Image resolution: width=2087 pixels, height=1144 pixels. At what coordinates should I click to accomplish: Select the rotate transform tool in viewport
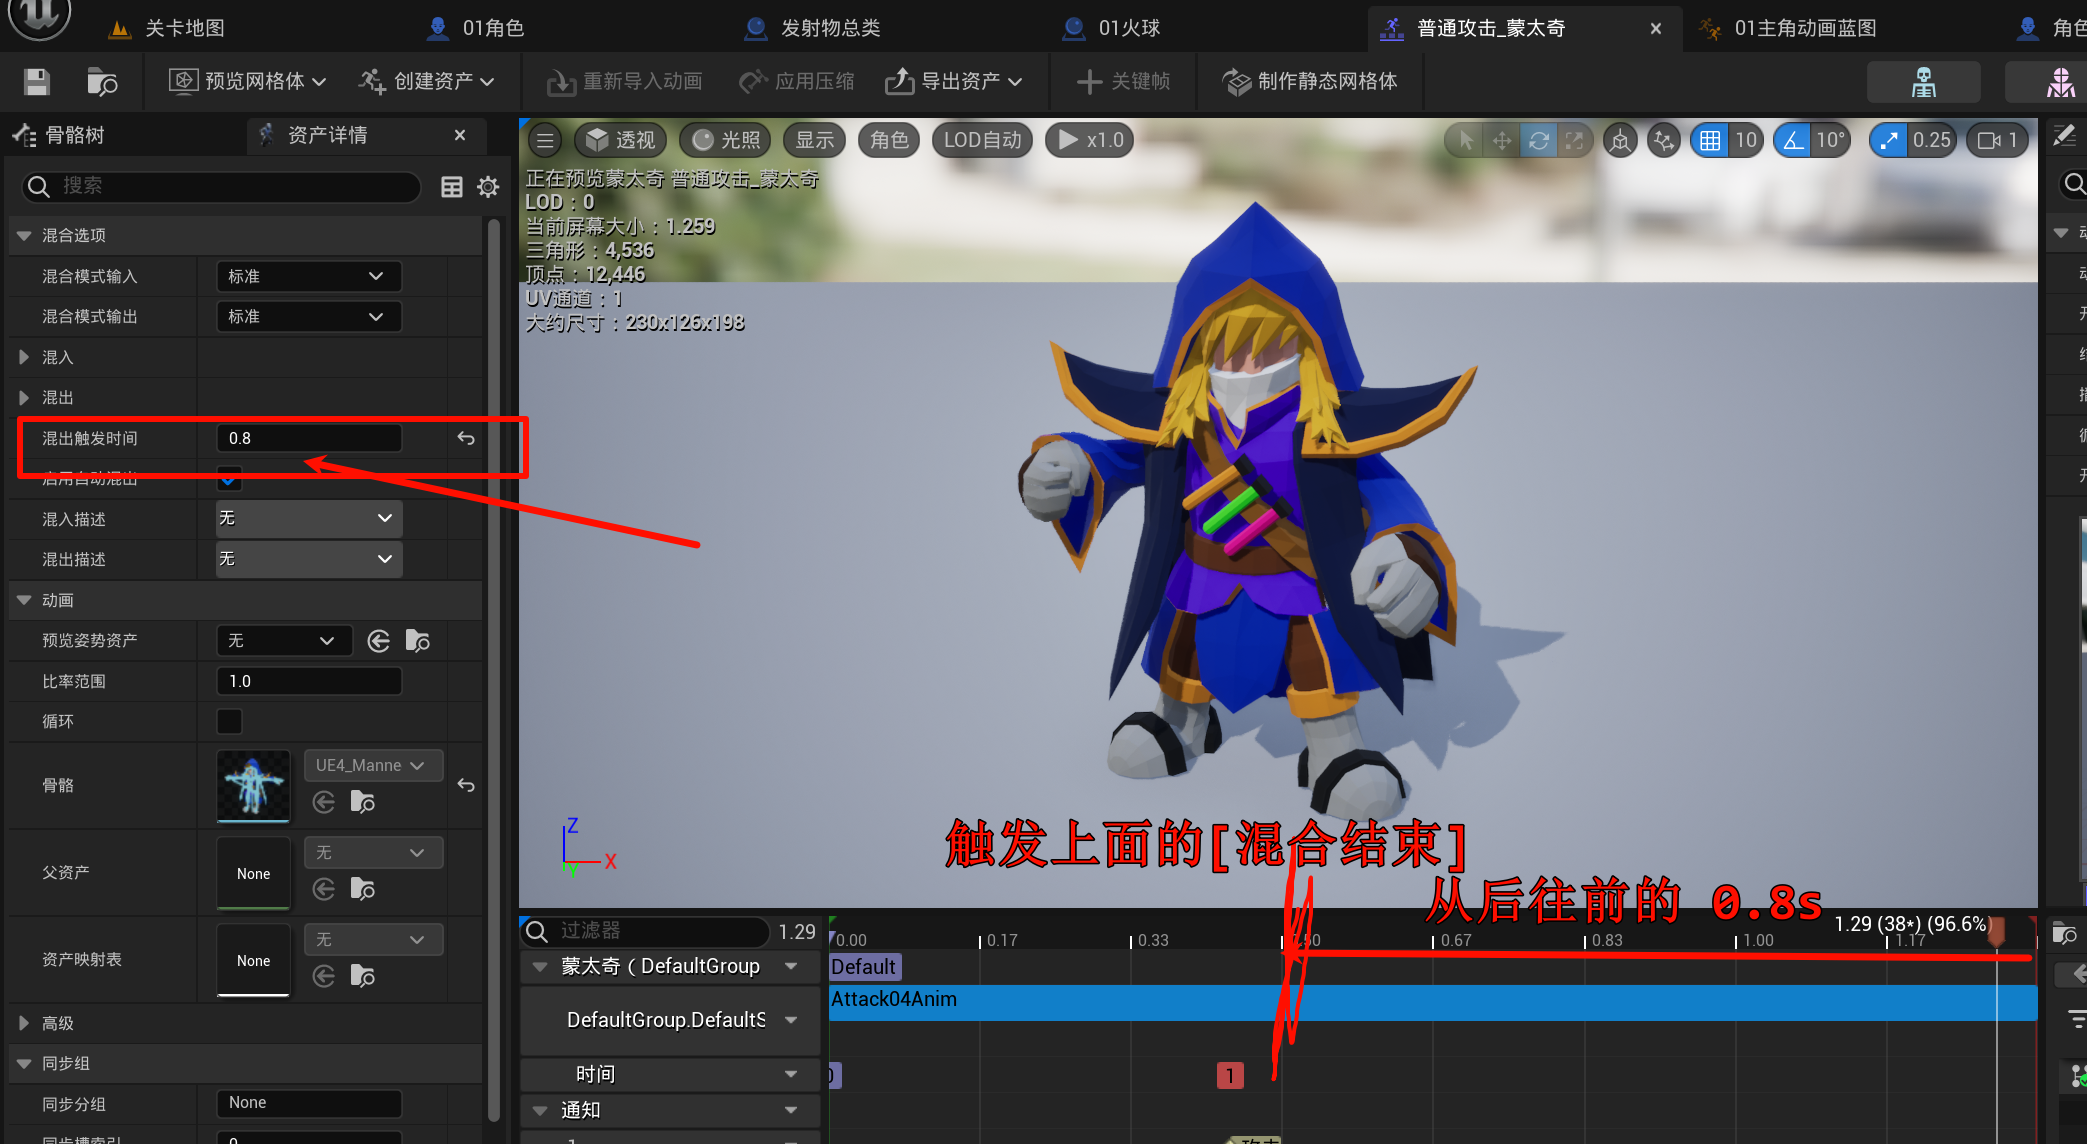pyautogui.click(x=1539, y=140)
